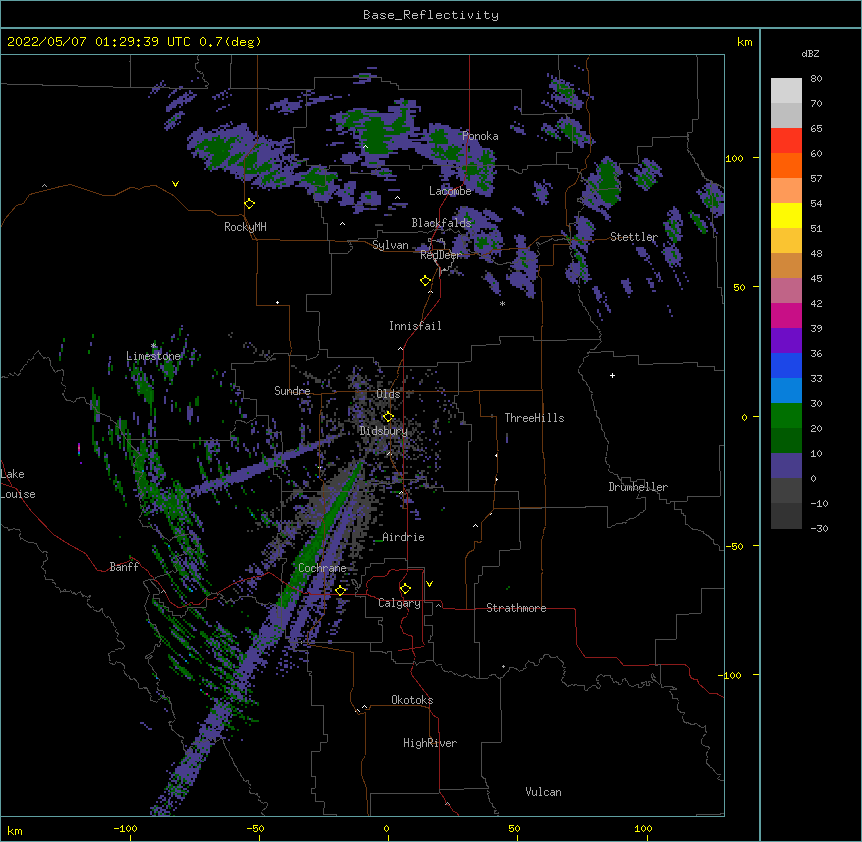The height and width of the screenshot is (842, 862).
Task: Click the white cross marker north of Drumheller
Action: (x=612, y=375)
